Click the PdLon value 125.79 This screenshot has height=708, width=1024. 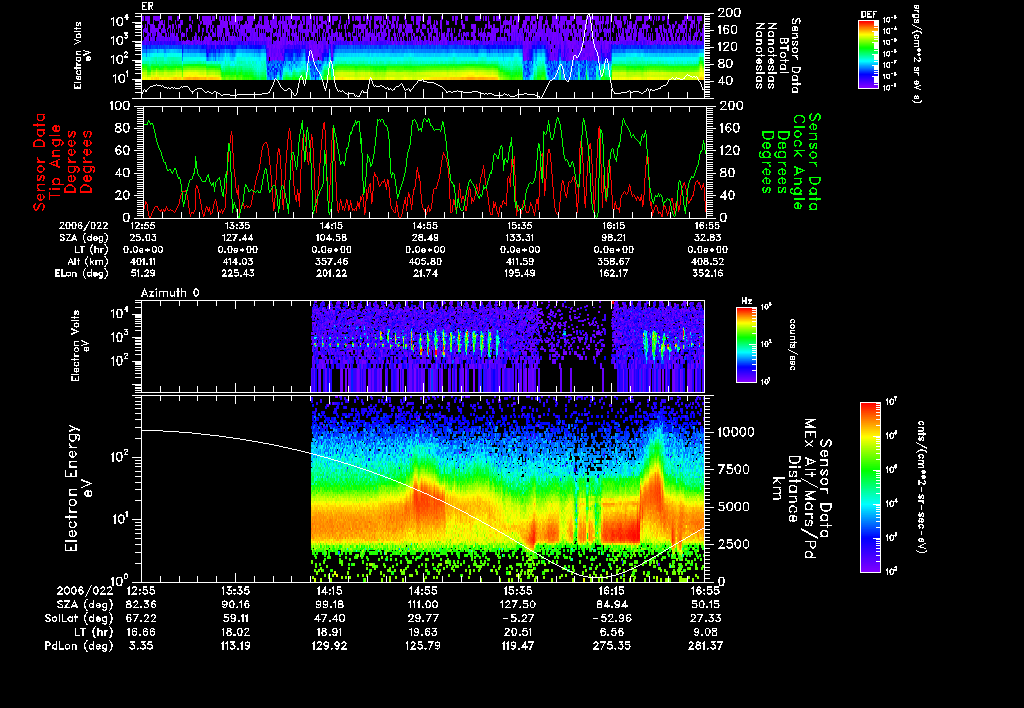[424, 646]
